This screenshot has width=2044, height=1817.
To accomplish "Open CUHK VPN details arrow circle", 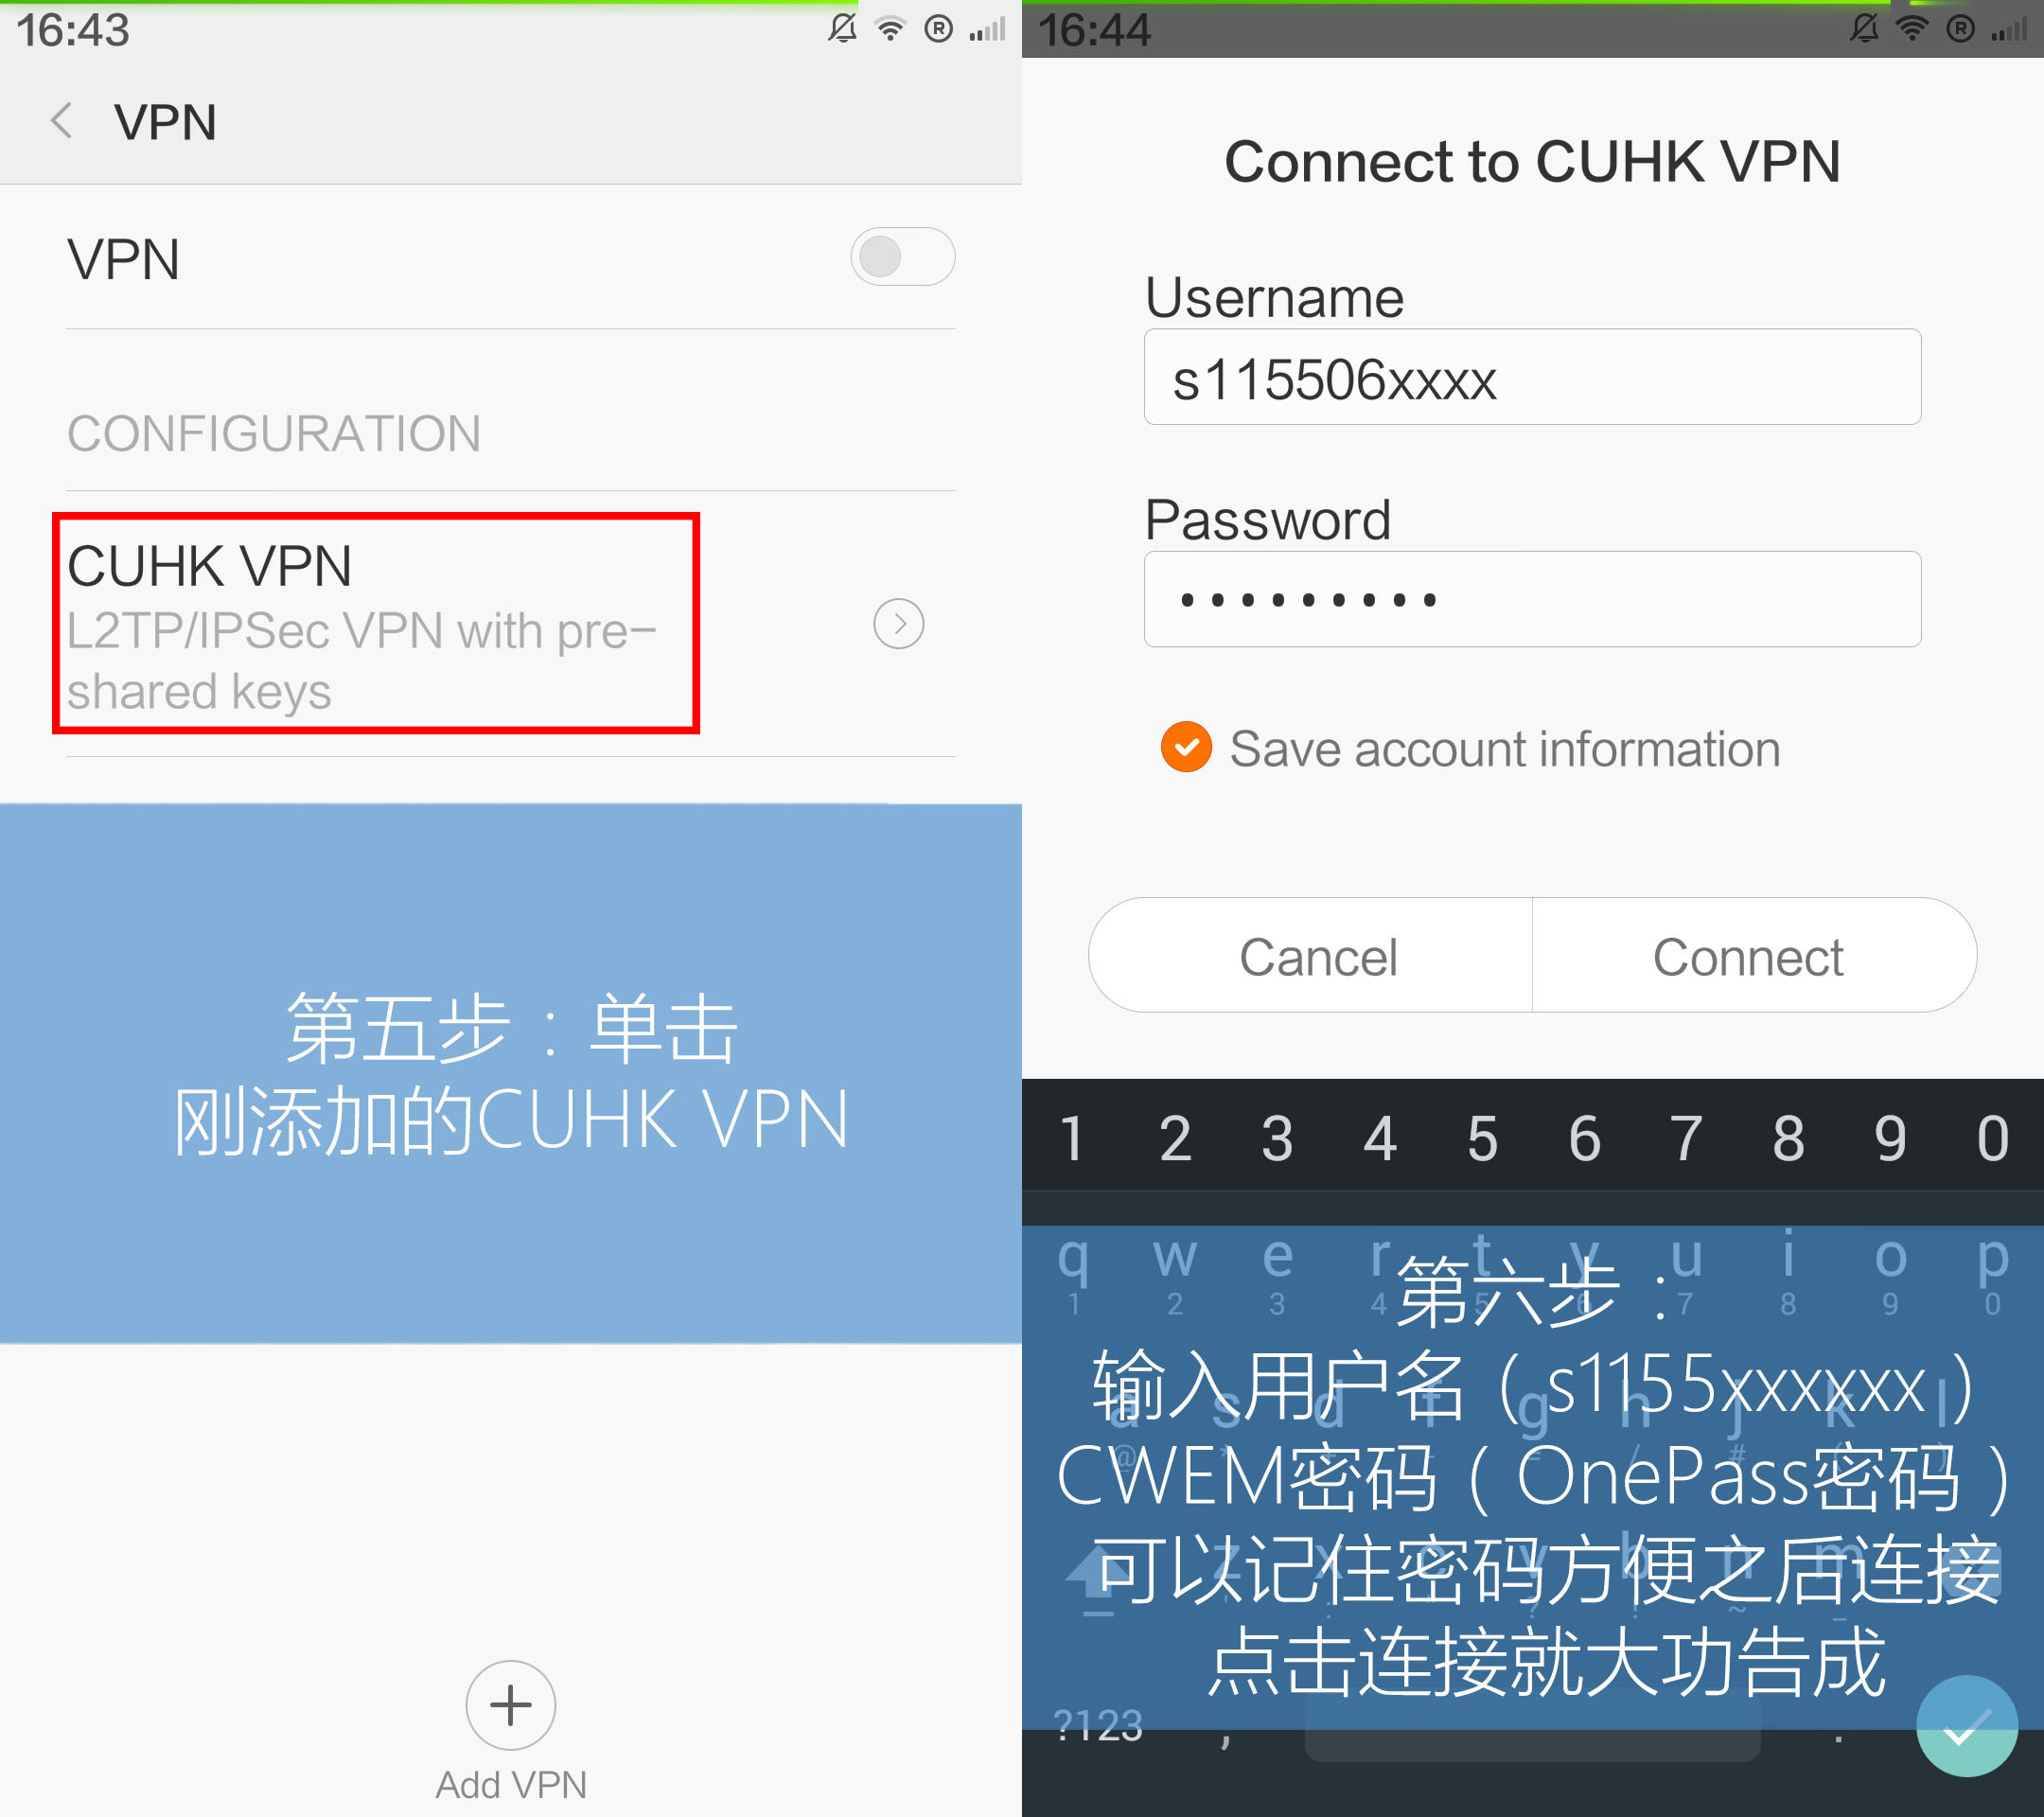I will coord(898,624).
